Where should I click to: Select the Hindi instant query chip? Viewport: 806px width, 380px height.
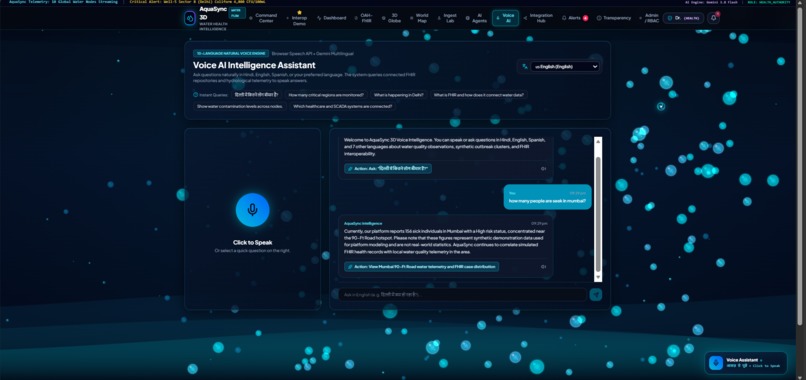[256, 95]
